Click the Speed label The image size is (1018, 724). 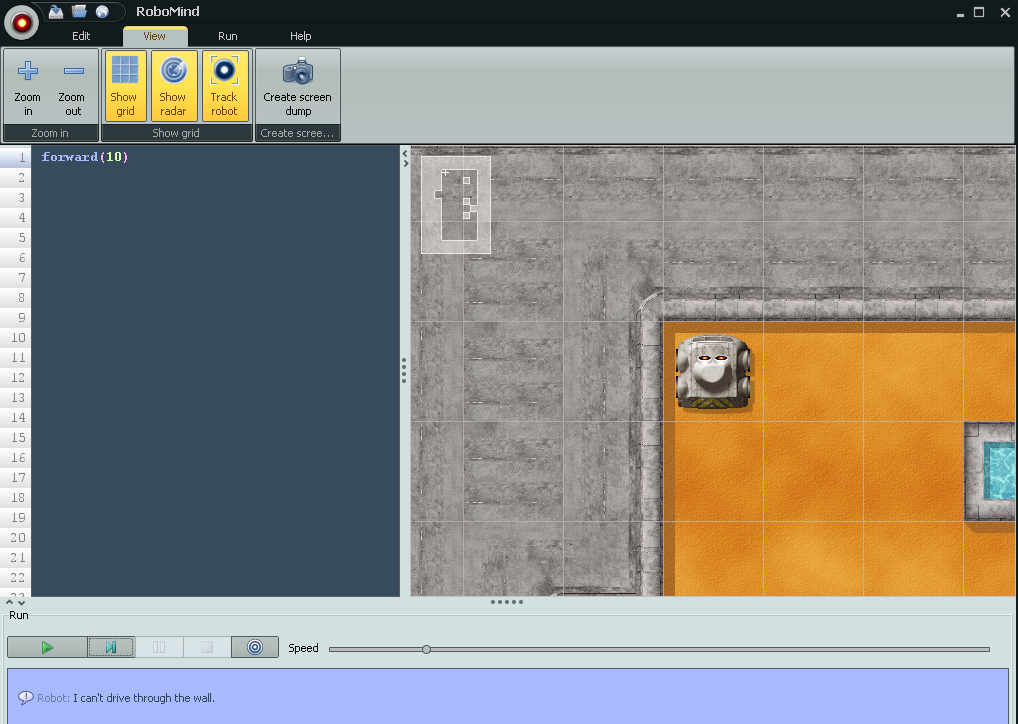[303, 648]
